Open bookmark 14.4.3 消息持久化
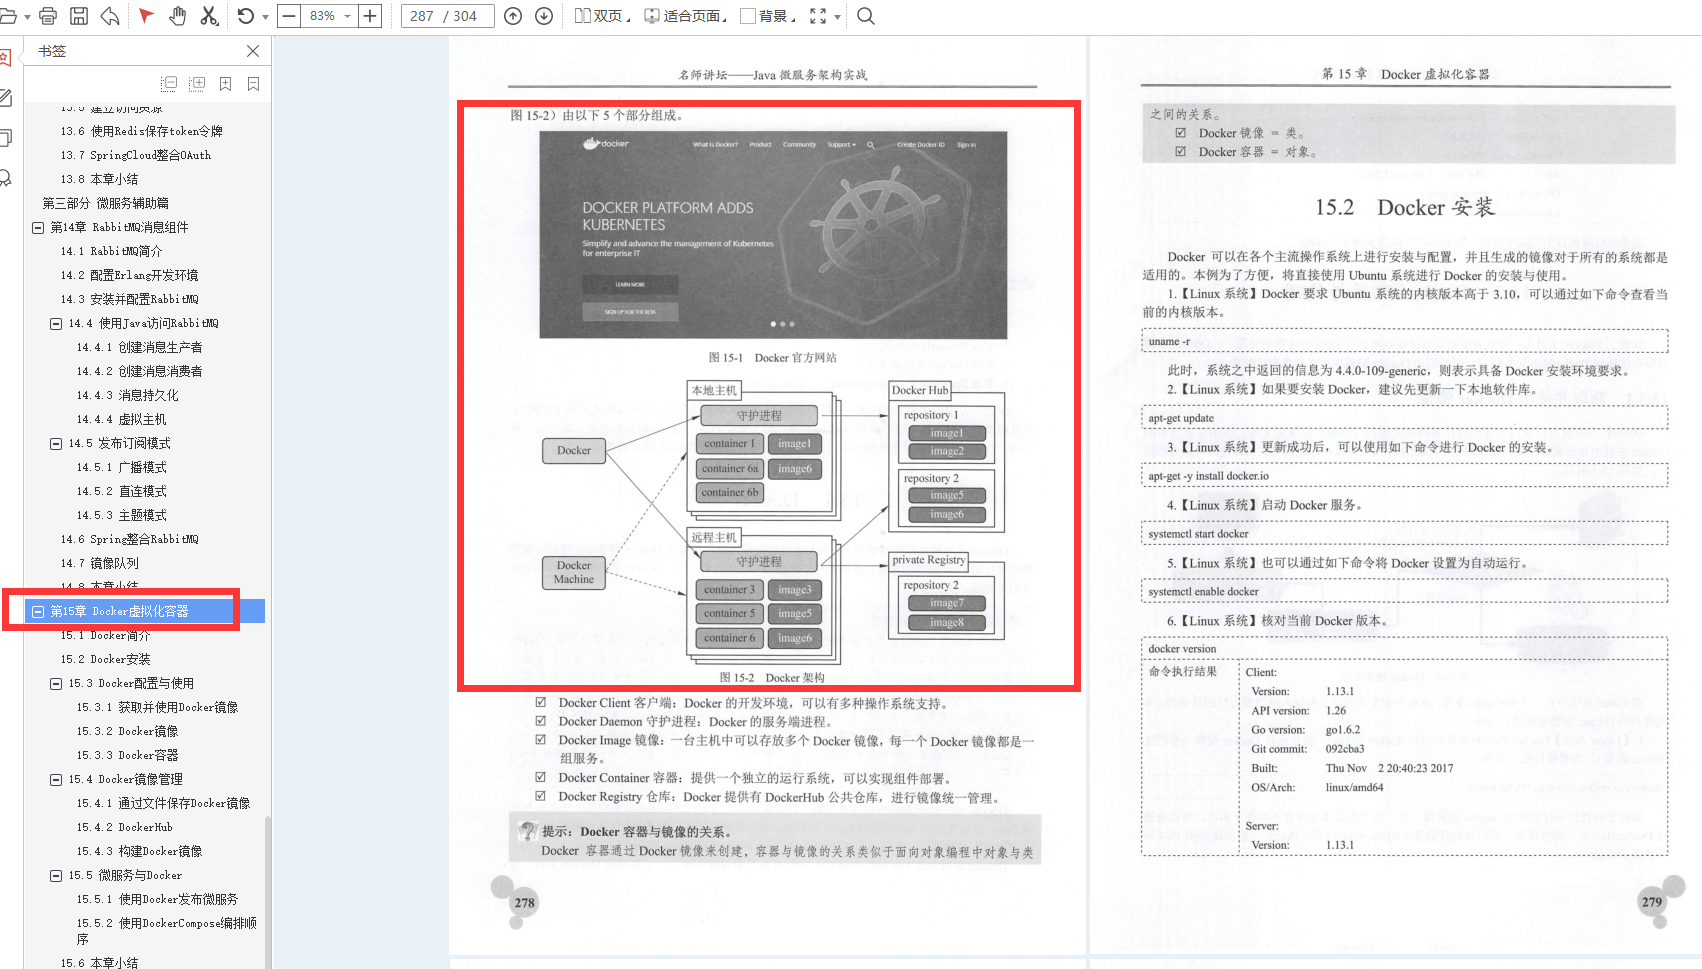Screen dimensions: 1702x969 (127, 395)
